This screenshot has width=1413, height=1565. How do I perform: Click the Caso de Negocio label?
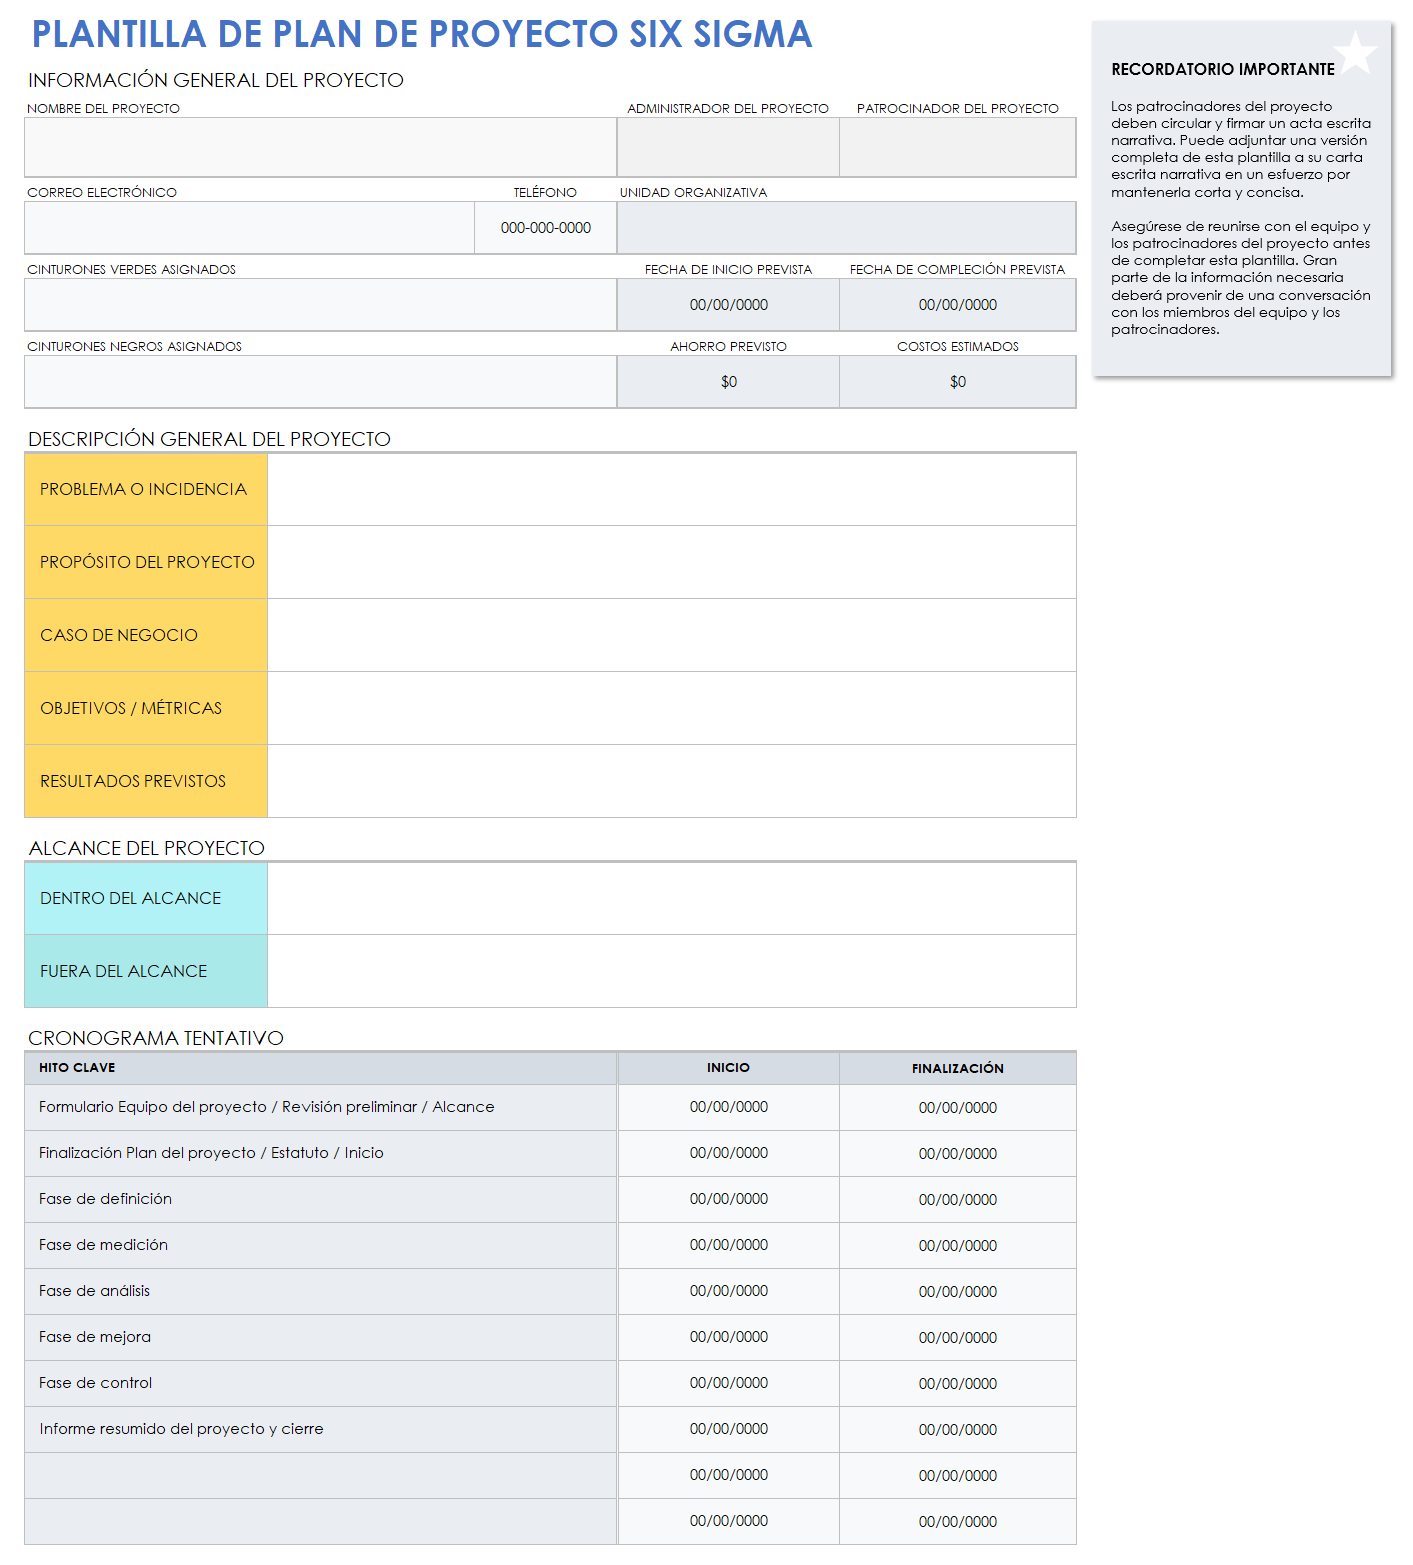[146, 635]
